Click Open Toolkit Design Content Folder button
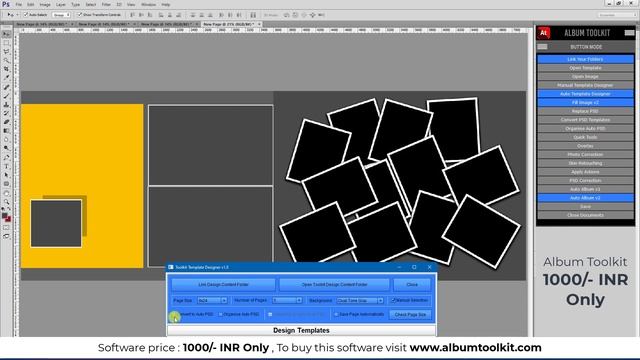The width and height of the screenshot is (640, 360). click(x=334, y=284)
